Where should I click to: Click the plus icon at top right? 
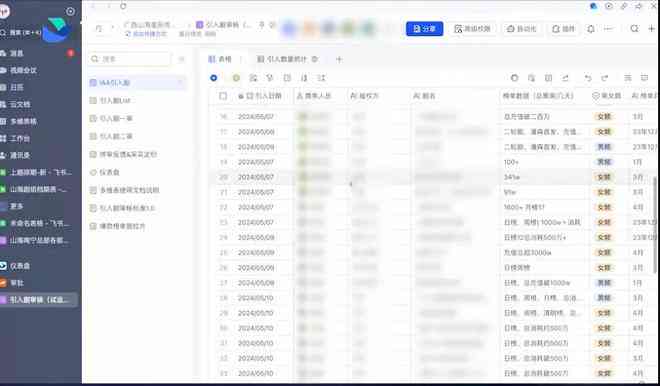point(651,29)
